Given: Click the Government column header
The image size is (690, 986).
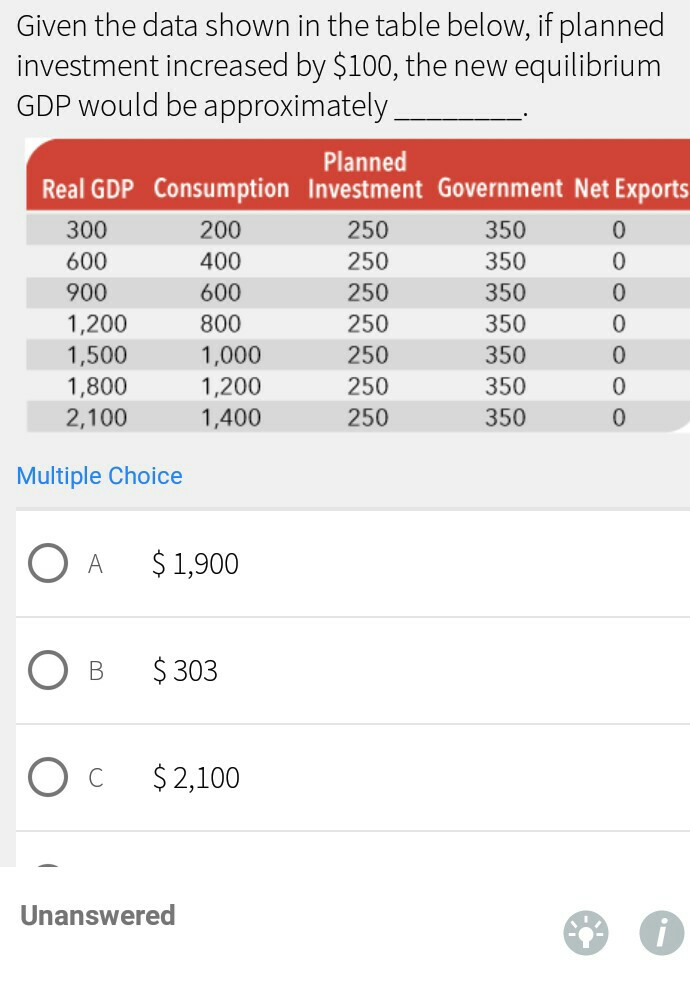Looking at the screenshot, I should [x=500, y=187].
